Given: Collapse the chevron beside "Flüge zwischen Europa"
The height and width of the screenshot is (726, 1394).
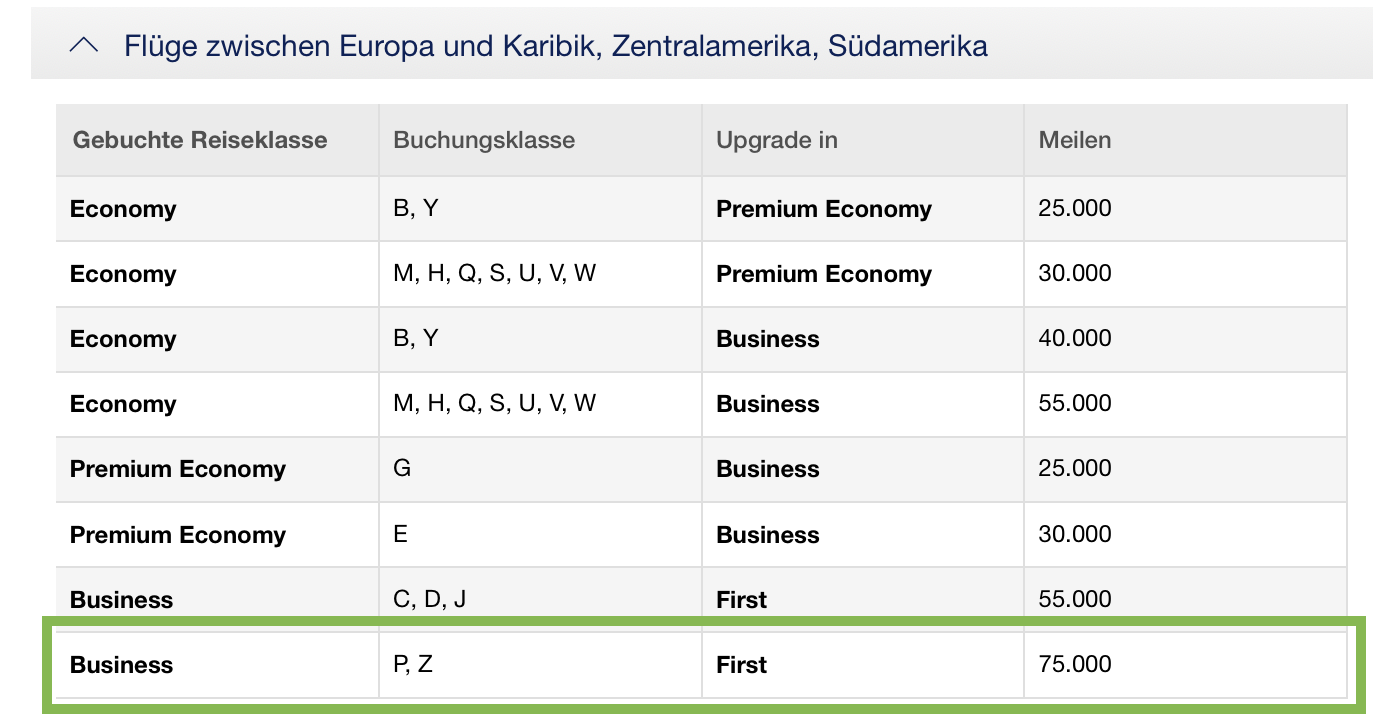Looking at the screenshot, I should pyautogui.click(x=85, y=46).
